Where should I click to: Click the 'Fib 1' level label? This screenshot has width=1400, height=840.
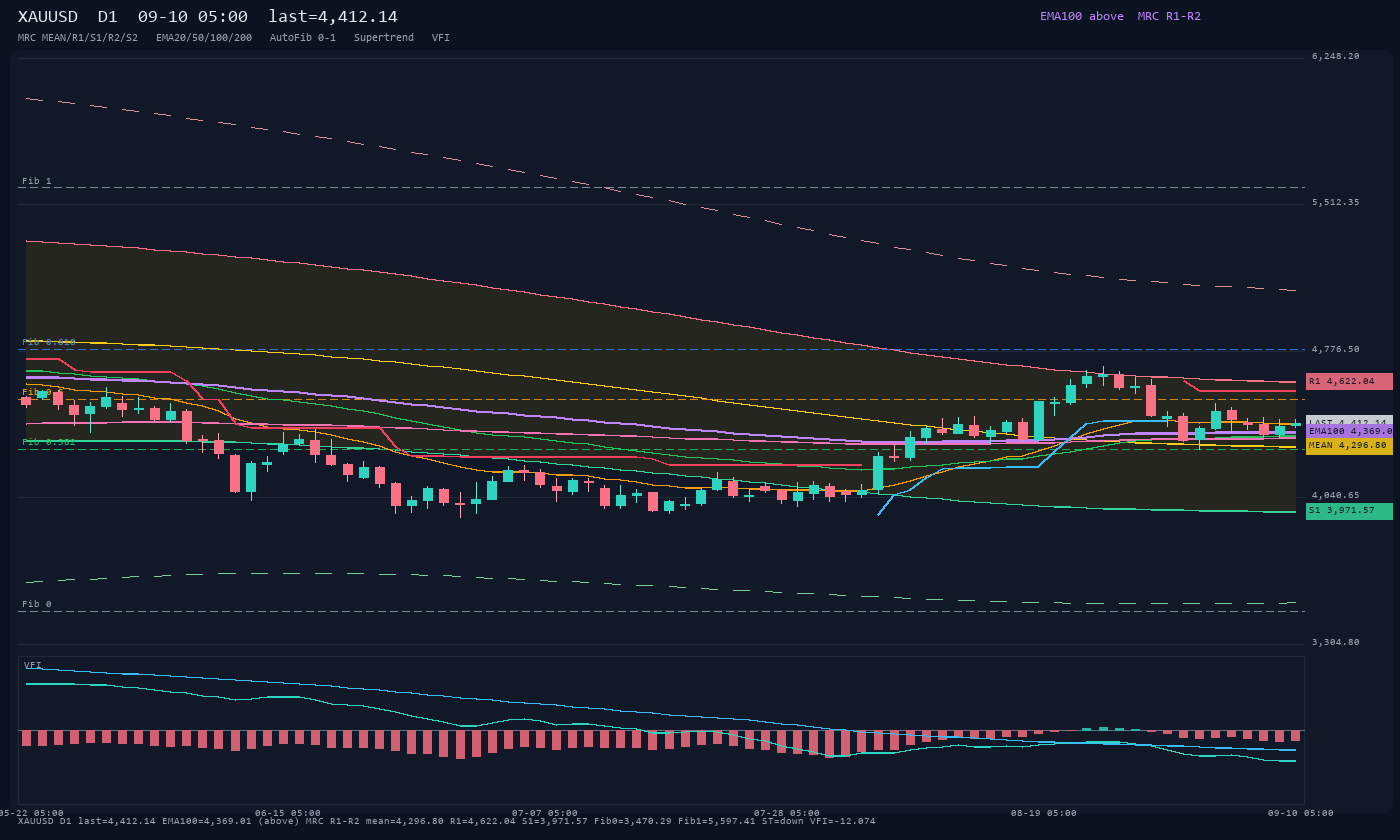[37, 182]
